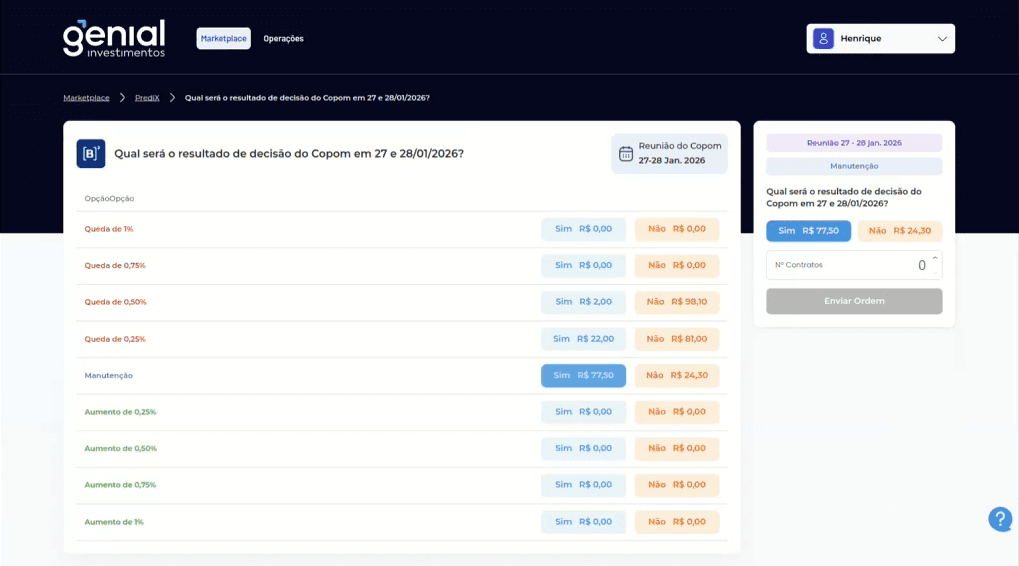Image resolution: width=1019 pixels, height=566 pixels.
Task: Click Sim for Aumento de 0,25%
Action: pyautogui.click(x=584, y=411)
